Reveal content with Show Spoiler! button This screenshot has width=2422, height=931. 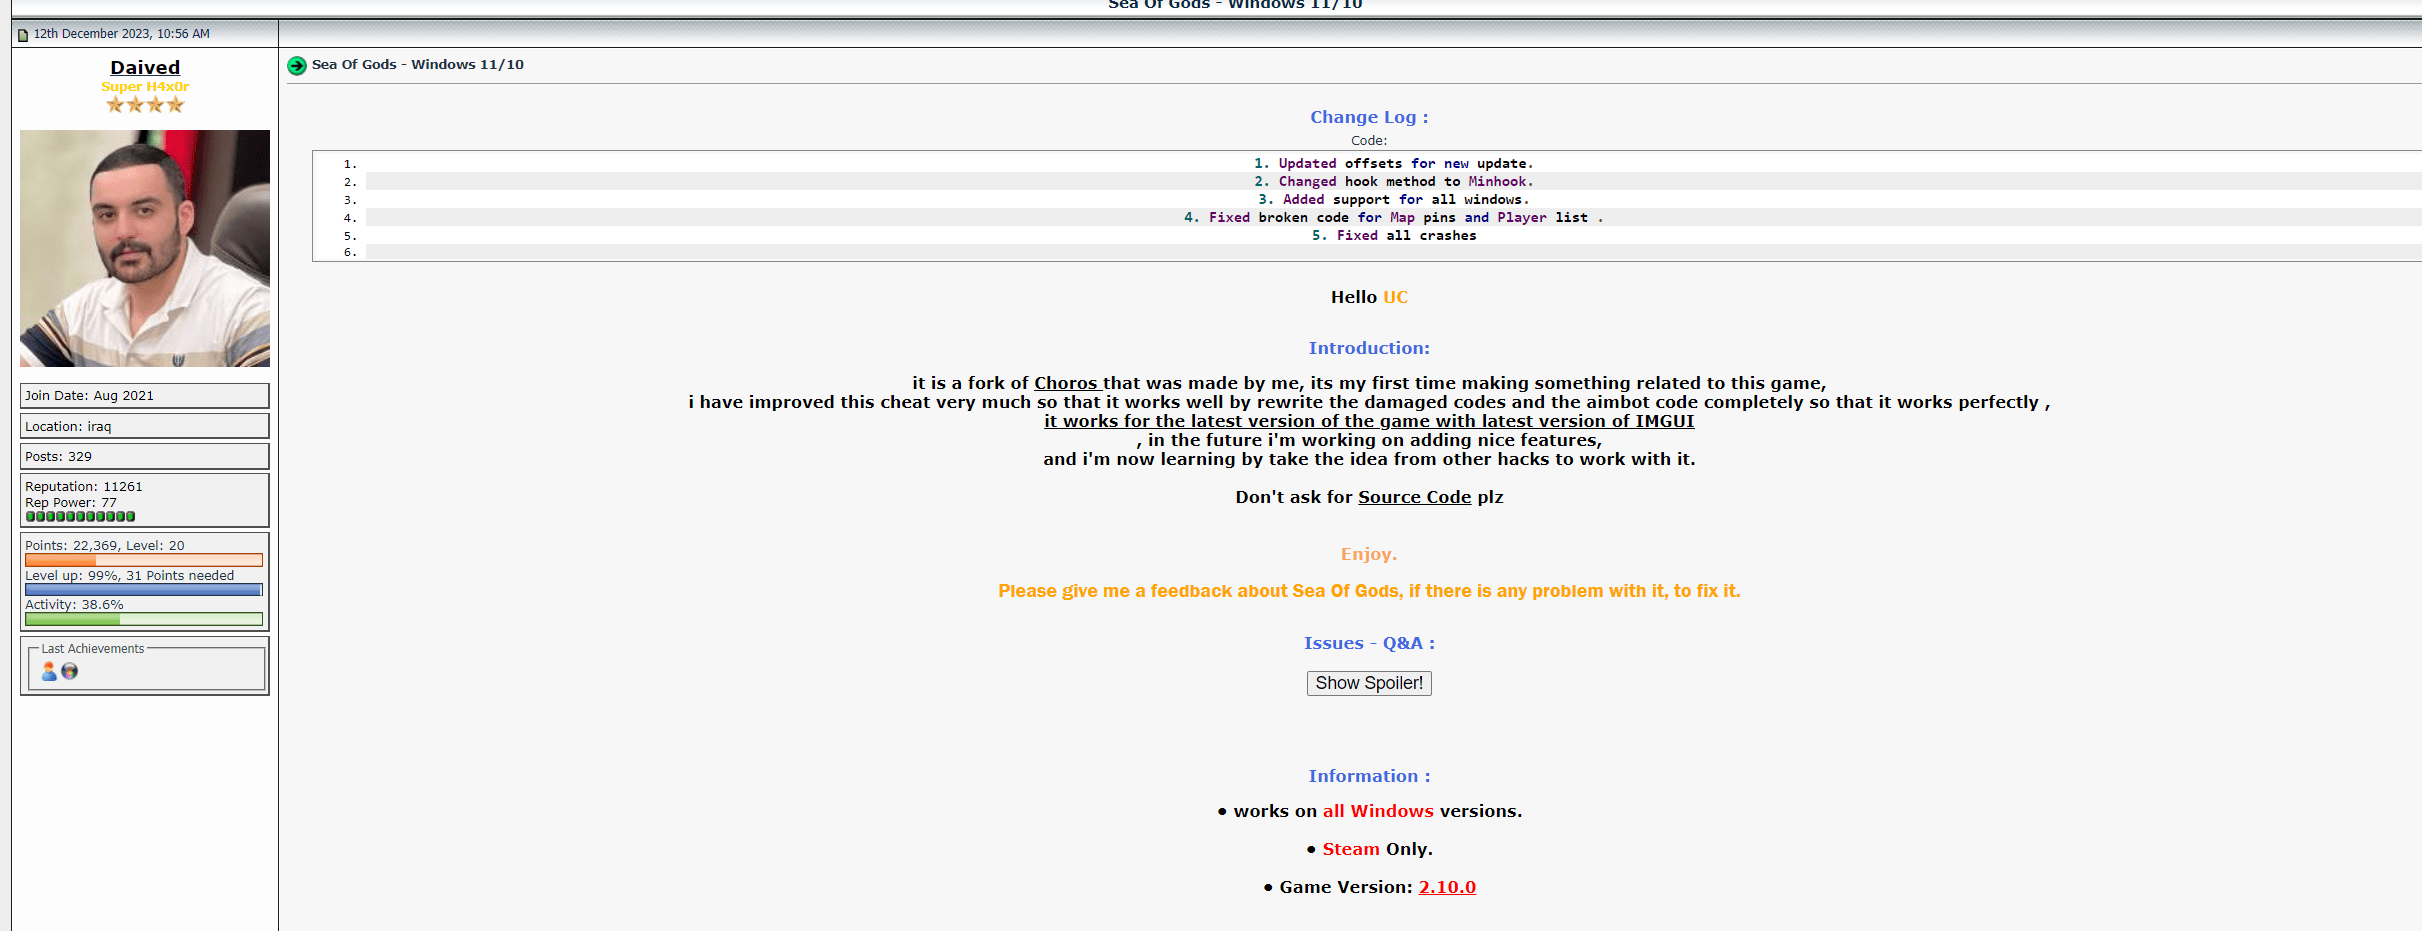(1369, 683)
